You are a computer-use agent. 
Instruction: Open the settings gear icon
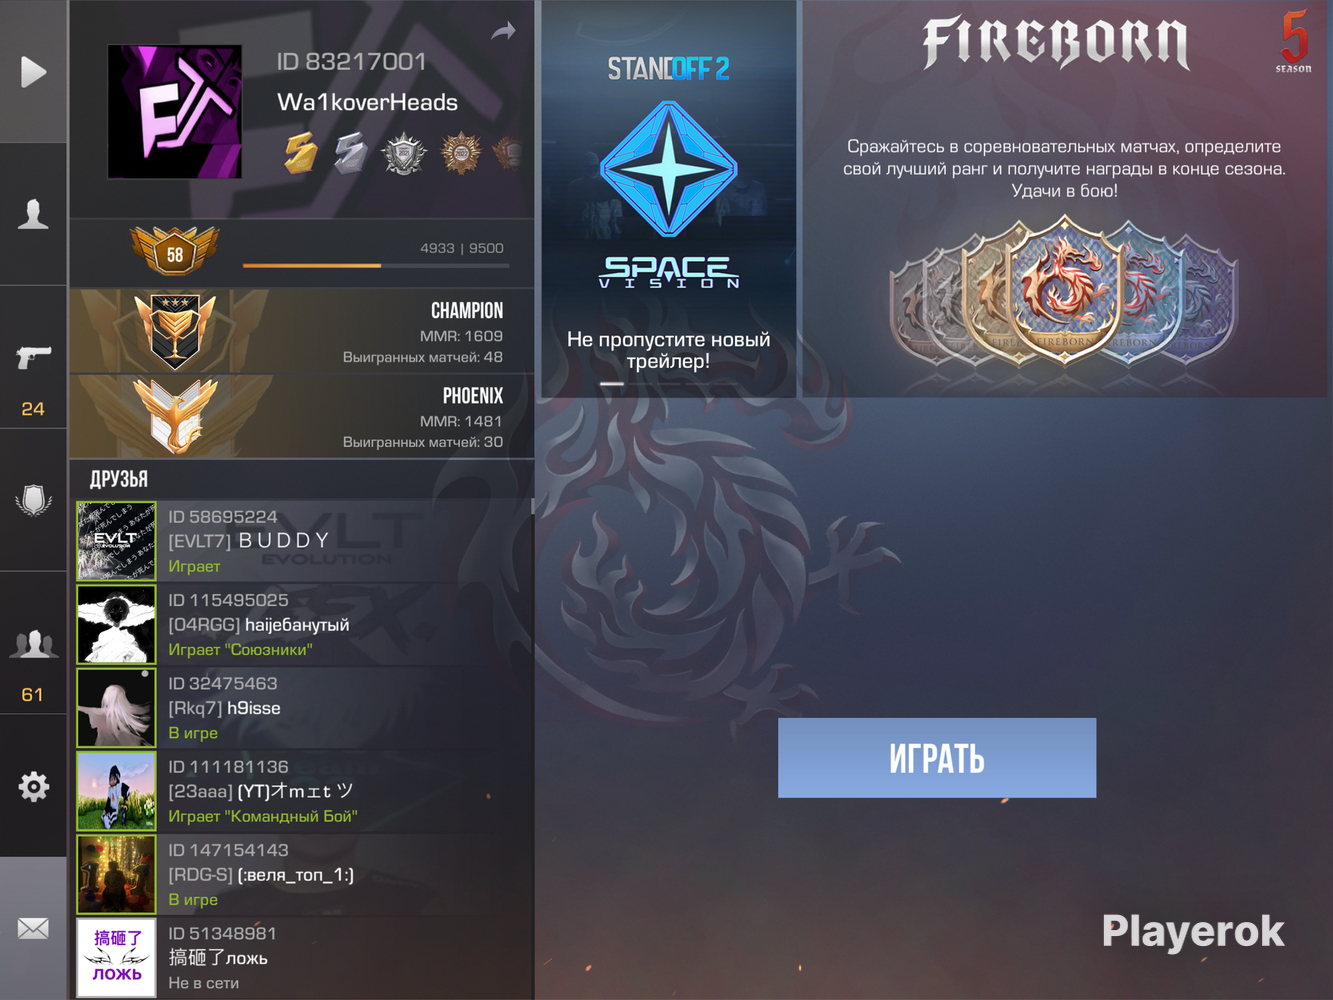33,786
